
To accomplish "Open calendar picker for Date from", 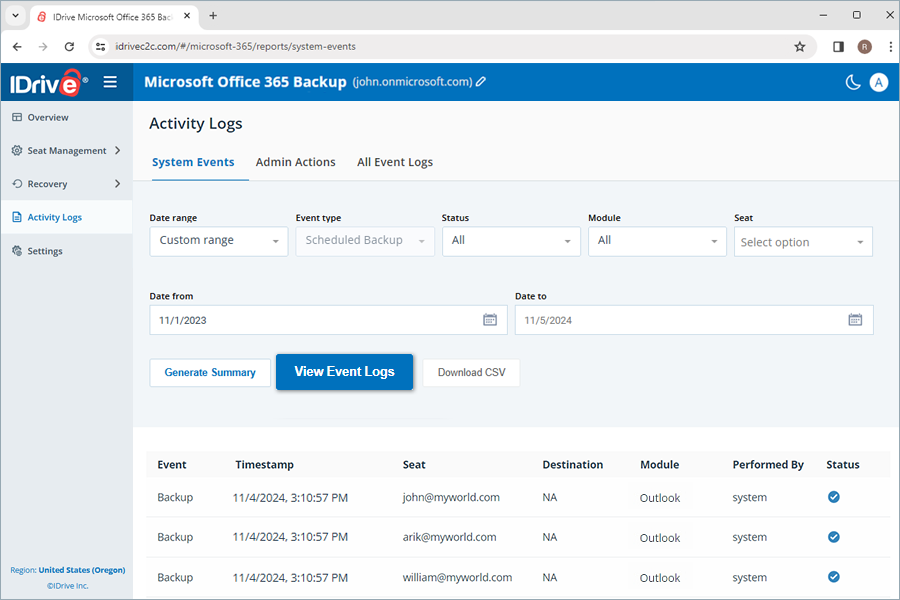I will [490, 320].
